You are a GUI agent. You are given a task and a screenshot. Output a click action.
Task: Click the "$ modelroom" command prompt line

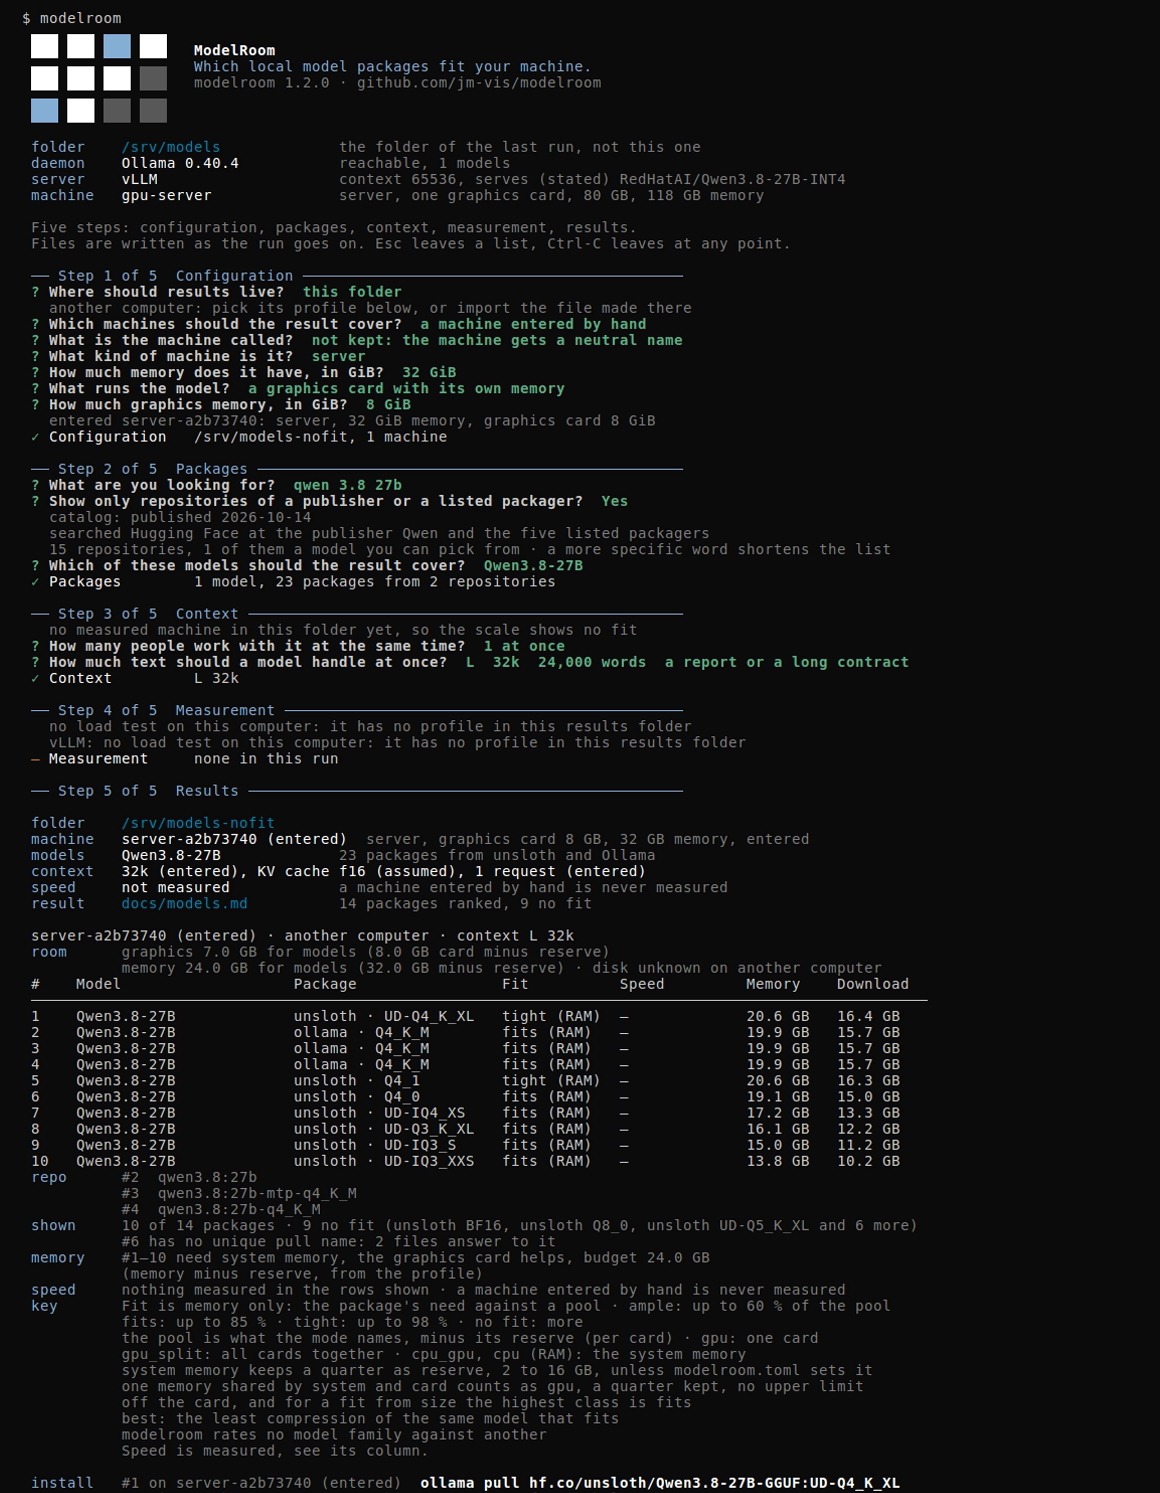[x=72, y=18]
